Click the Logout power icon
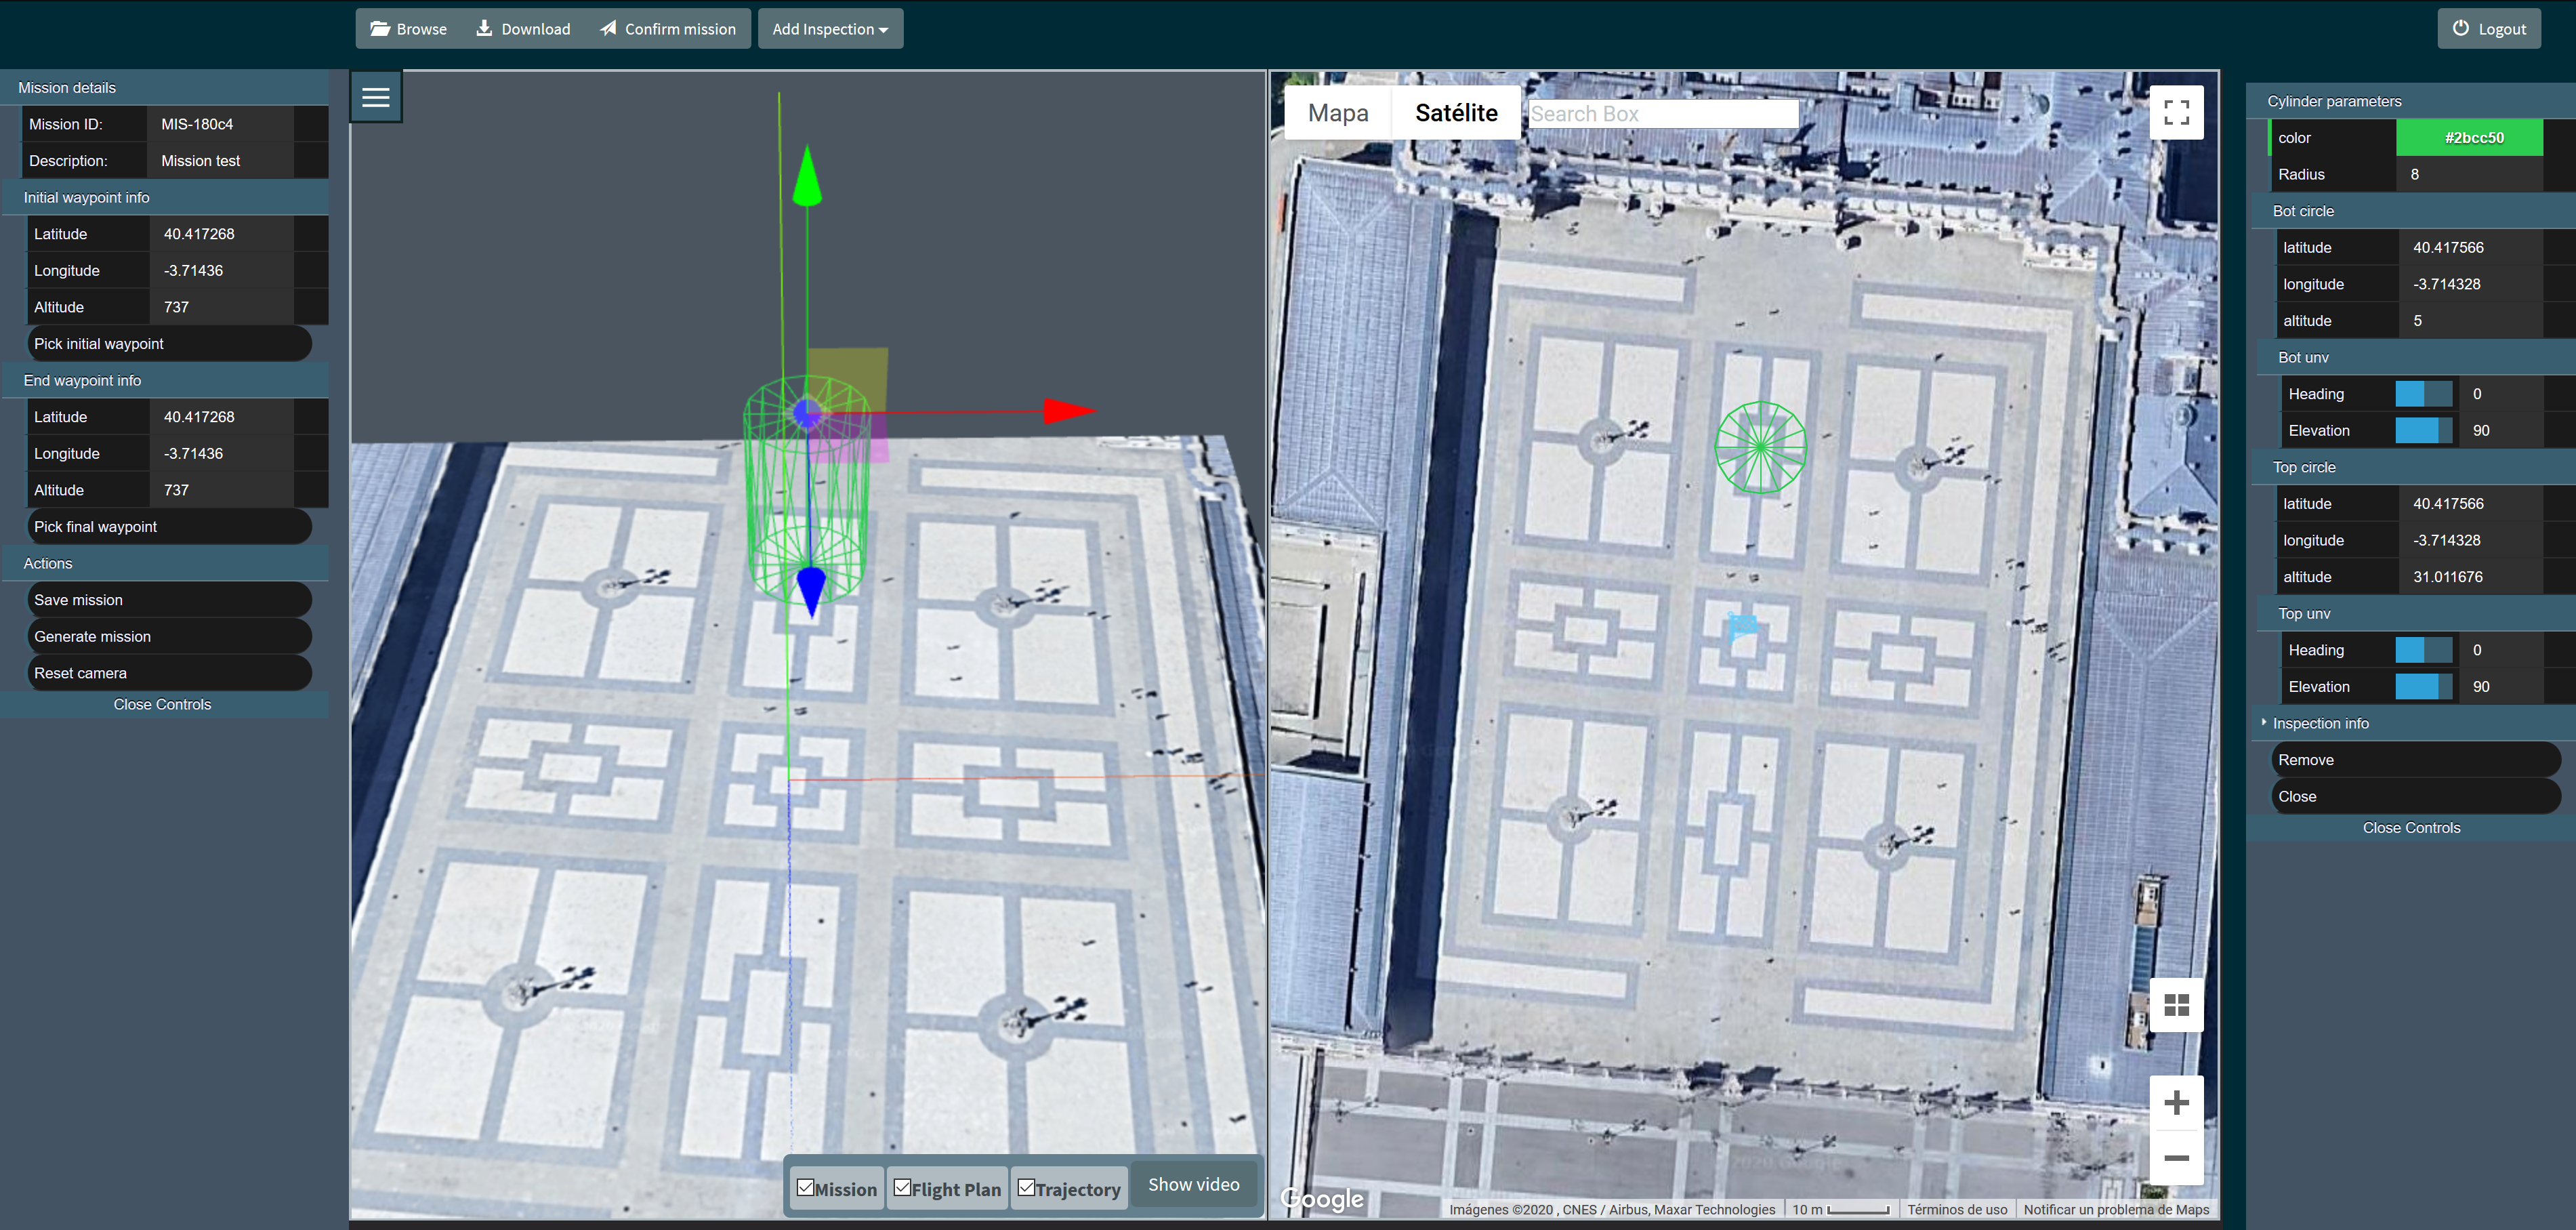 (2461, 28)
